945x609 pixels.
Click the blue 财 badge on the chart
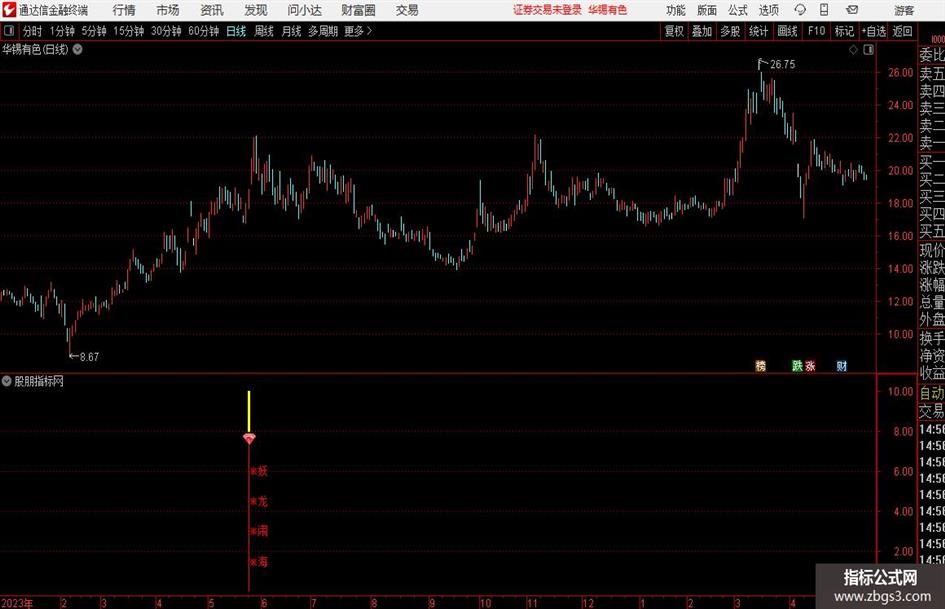coord(842,365)
